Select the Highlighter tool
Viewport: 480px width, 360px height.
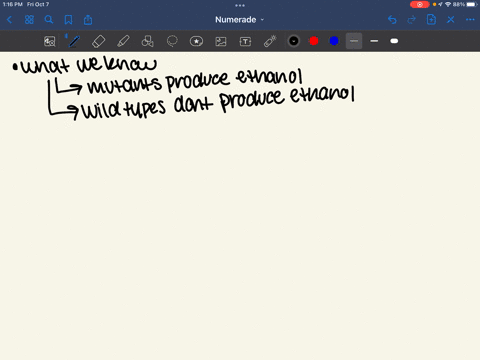(123, 41)
